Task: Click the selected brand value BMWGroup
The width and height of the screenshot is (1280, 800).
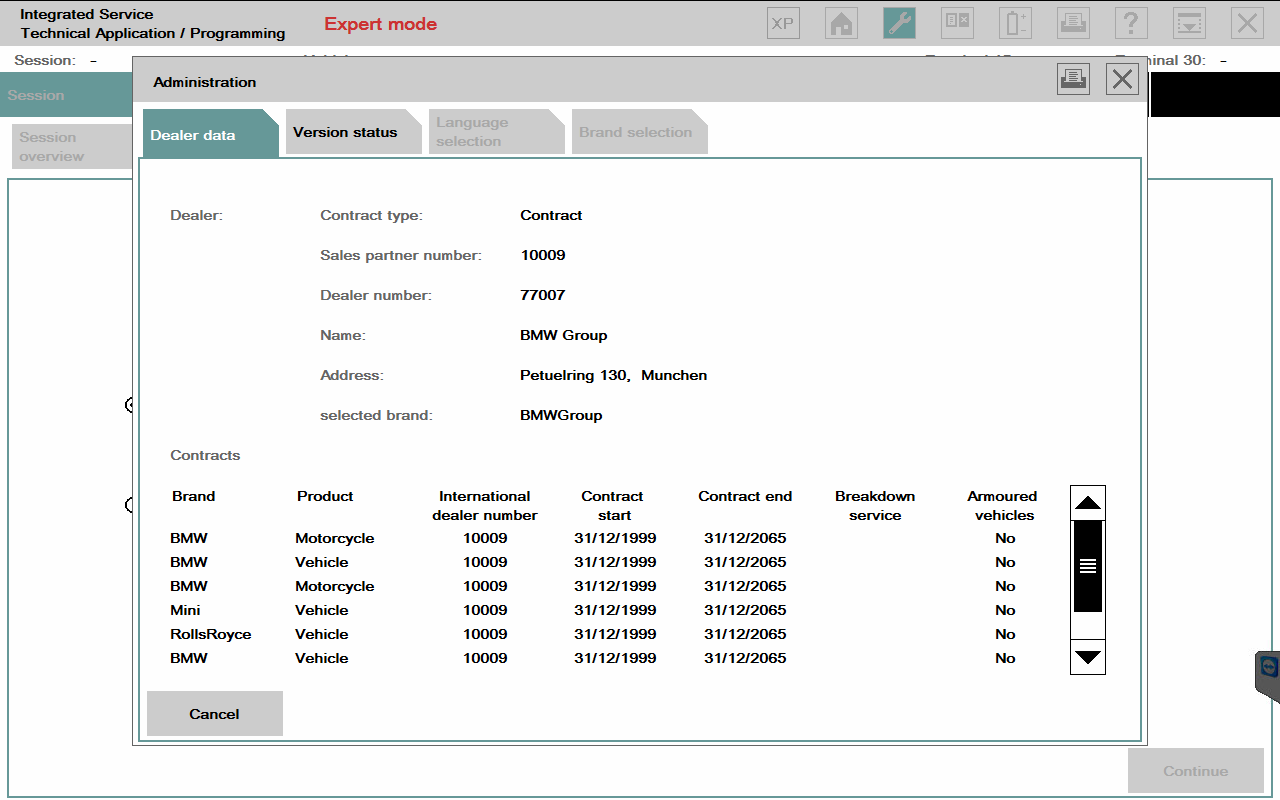Action: (x=562, y=415)
